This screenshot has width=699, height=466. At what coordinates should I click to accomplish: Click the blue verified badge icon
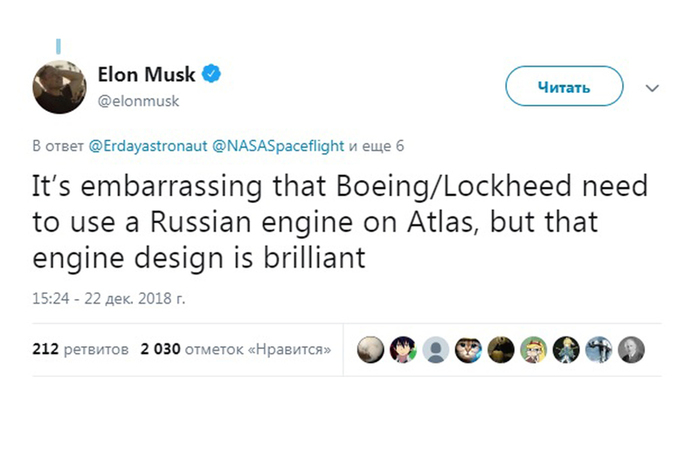211,74
